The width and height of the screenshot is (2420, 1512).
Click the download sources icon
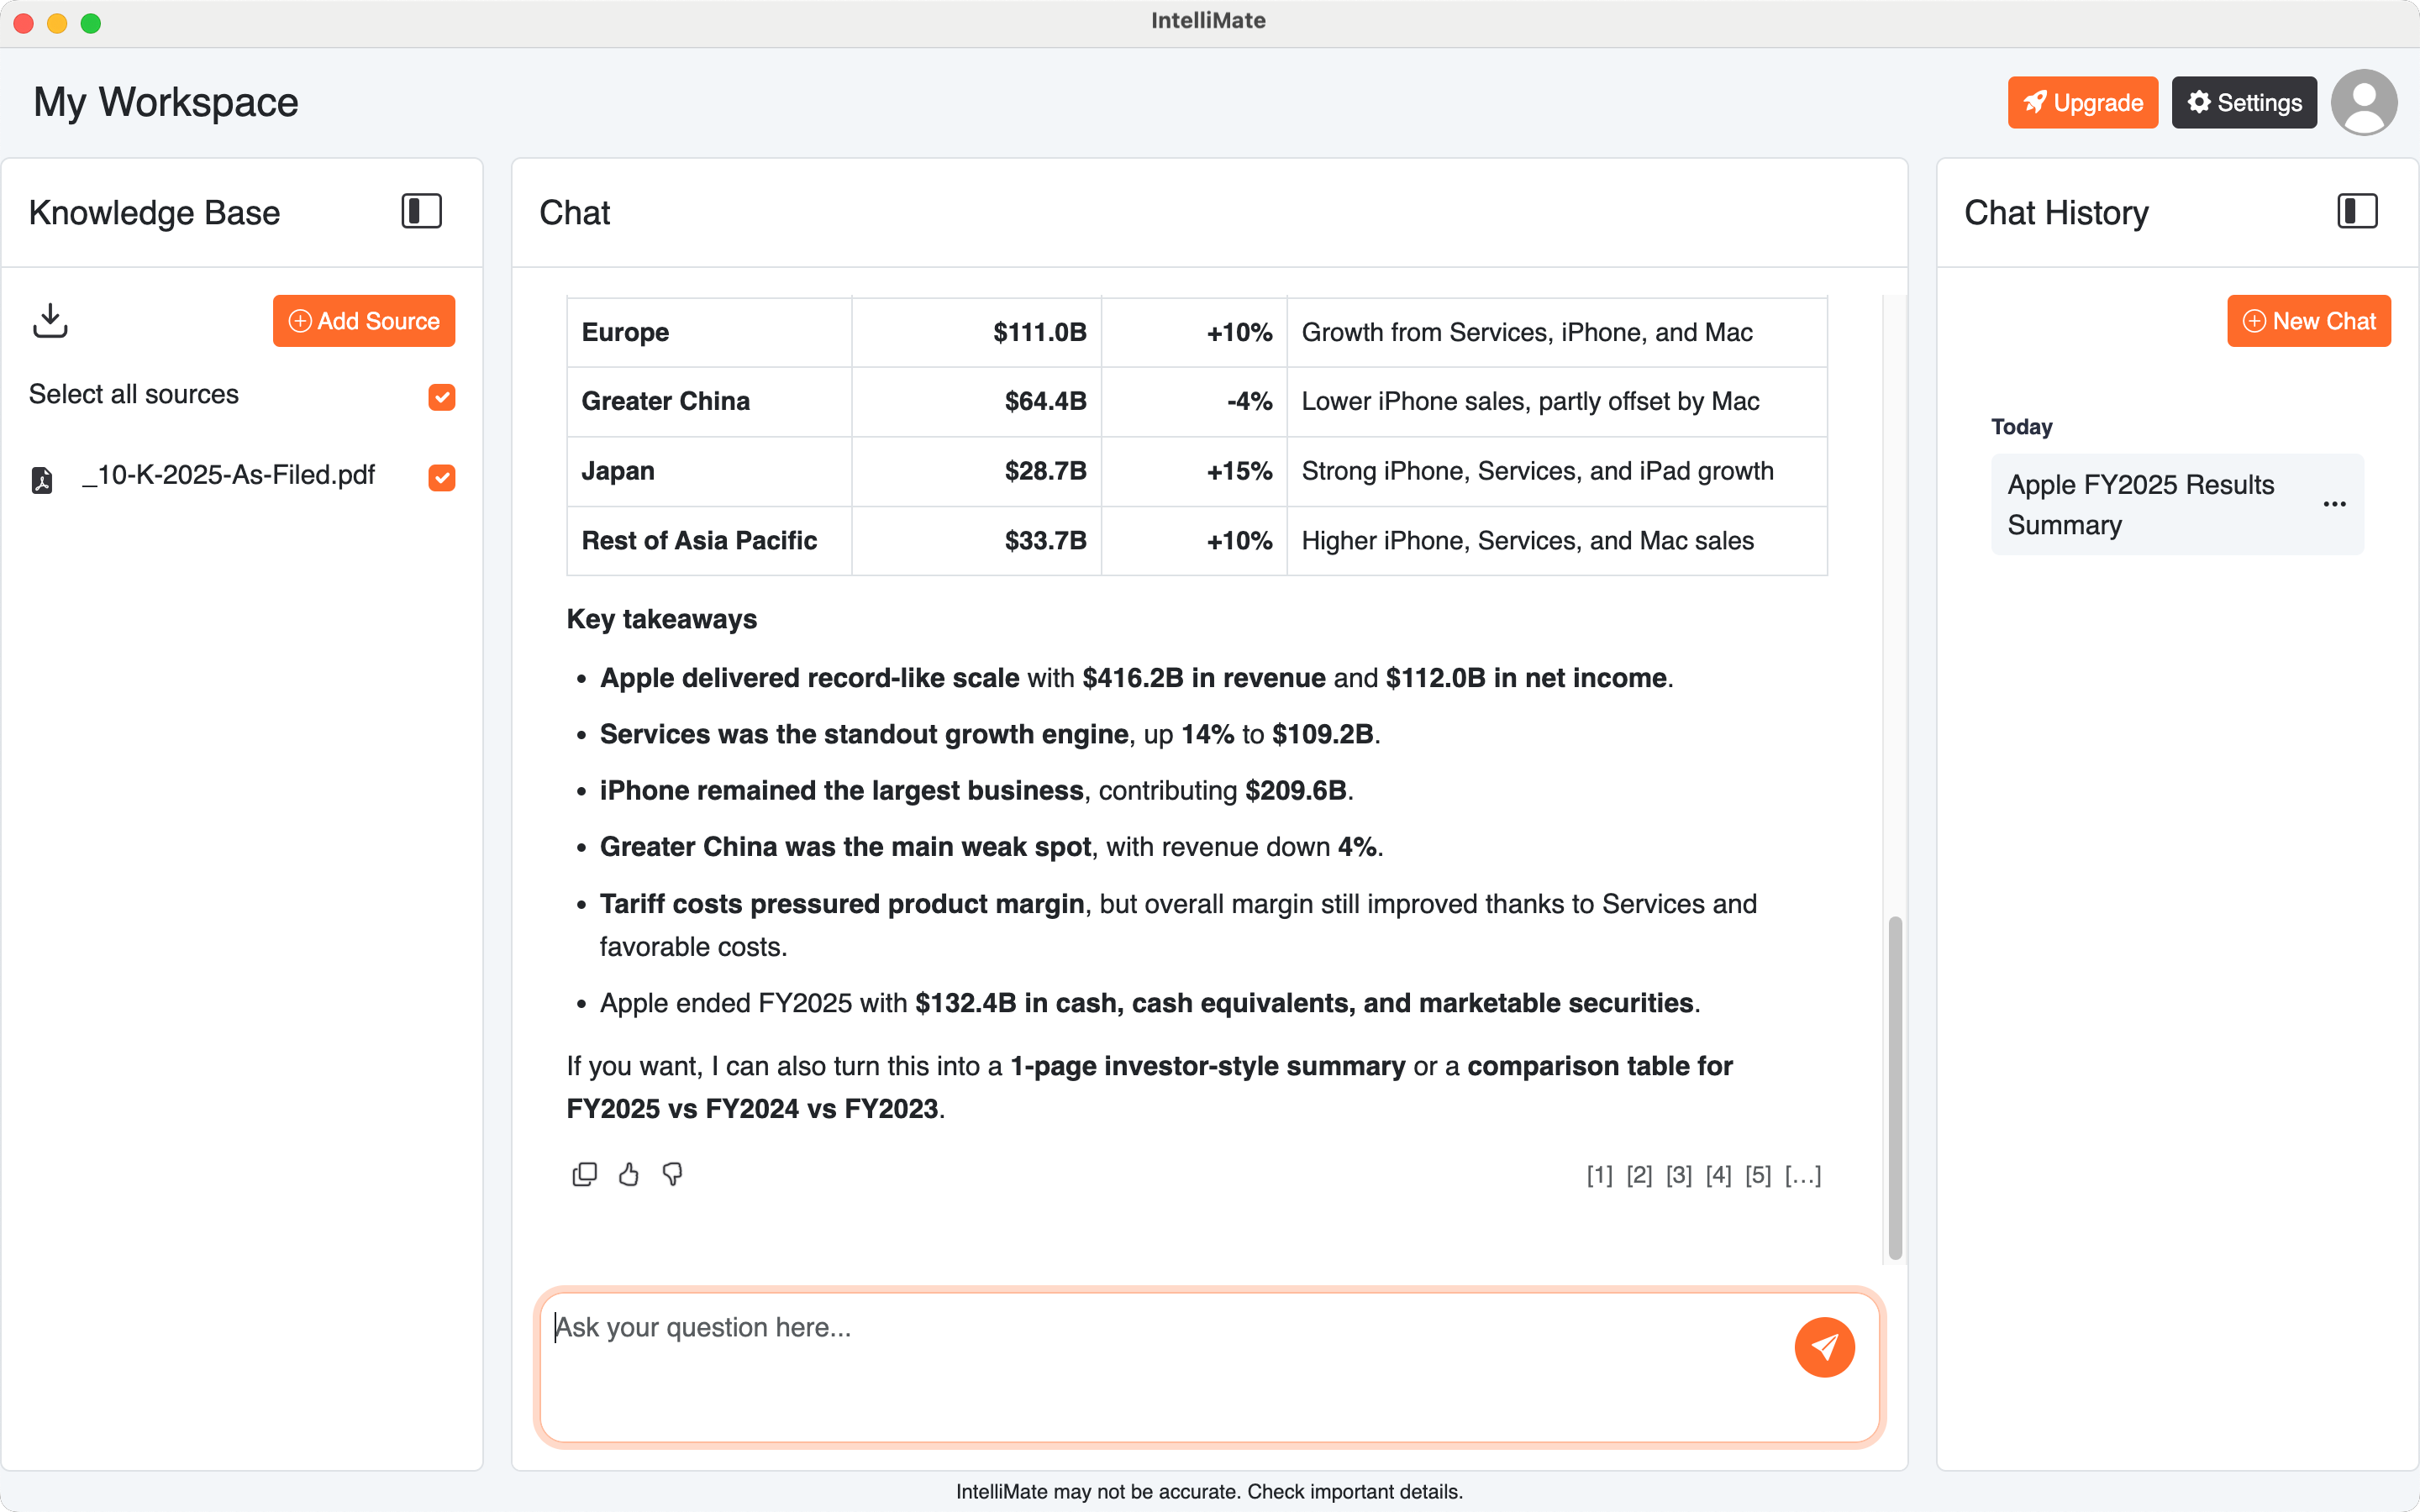point(50,321)
